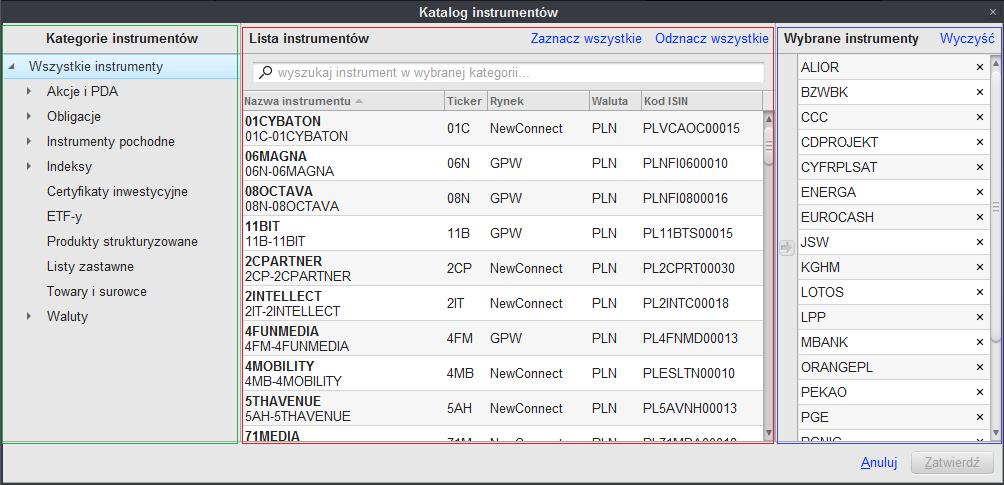The image size is (1004, 485).
Task: Remove KGHM from selected instruments
Action: (x=979, y=267)
